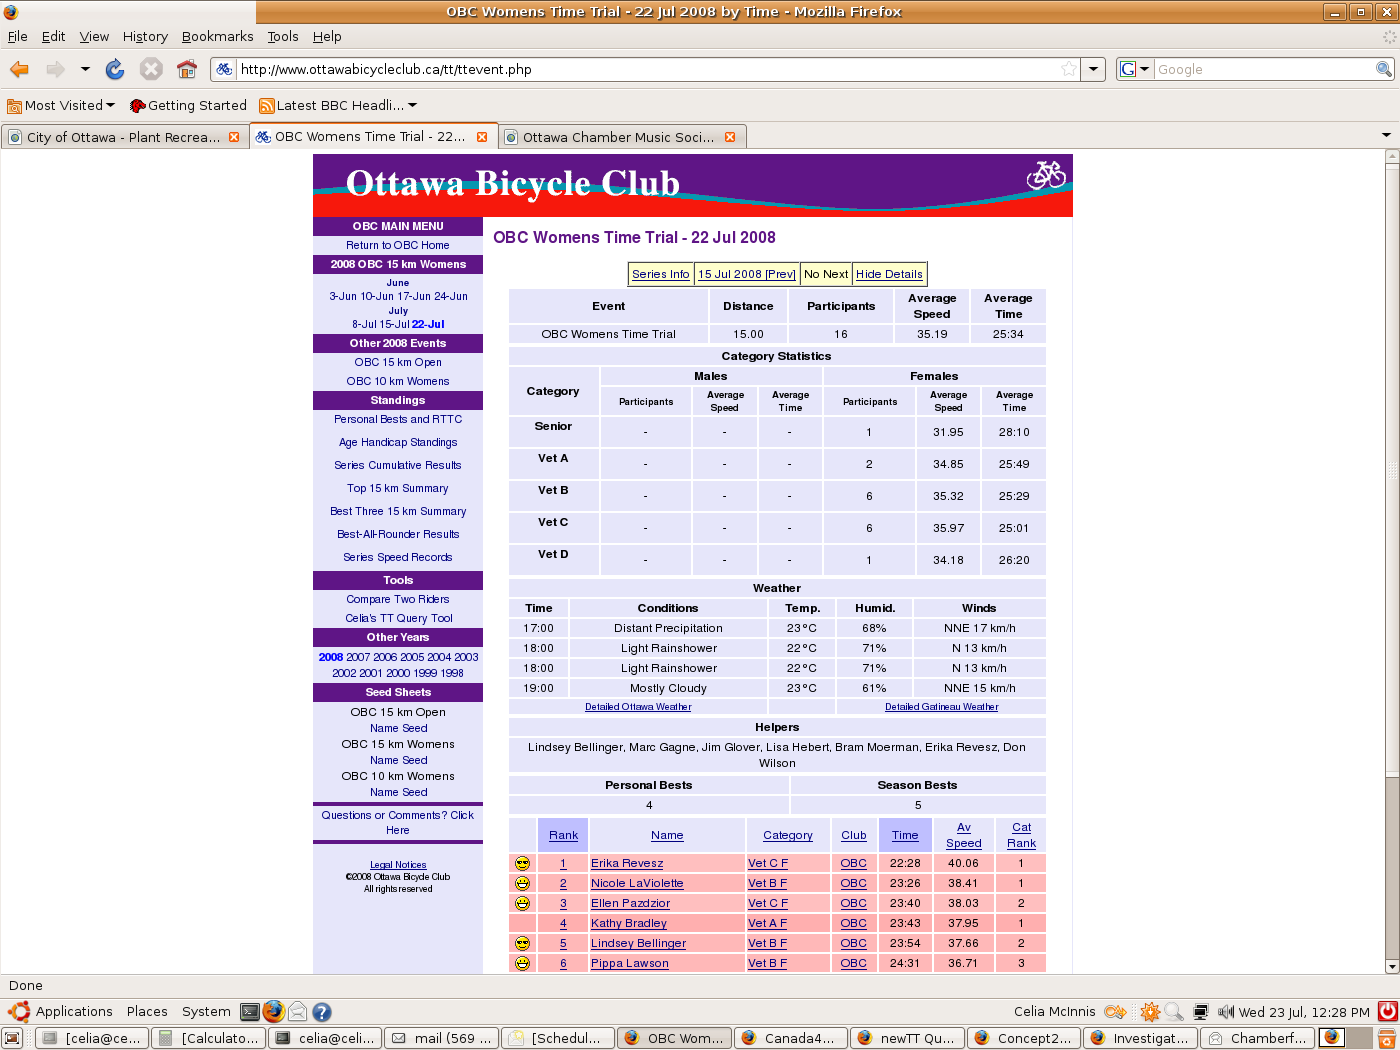Sort results by Time column

(905, 835)
